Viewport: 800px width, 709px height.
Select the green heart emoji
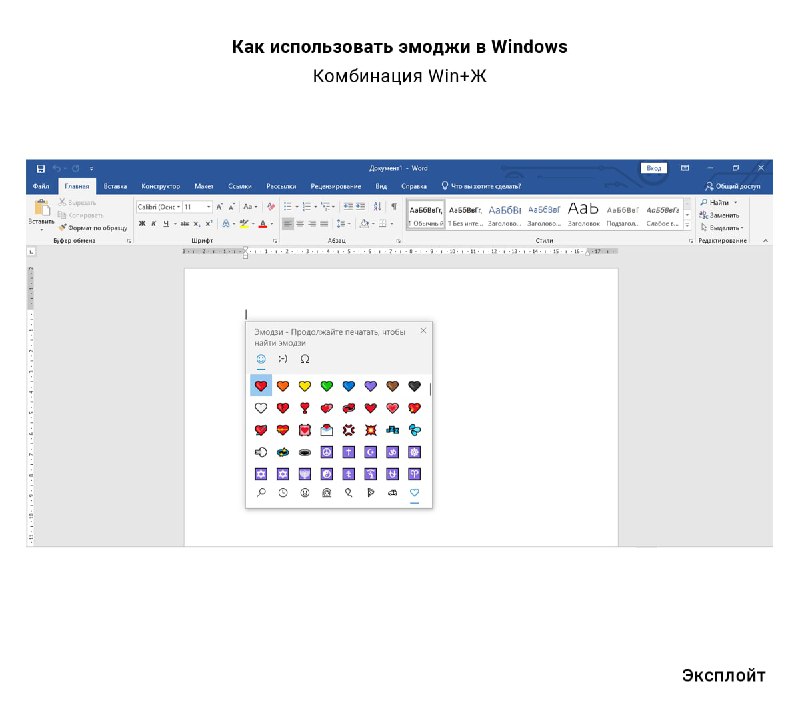coord(326,386)
